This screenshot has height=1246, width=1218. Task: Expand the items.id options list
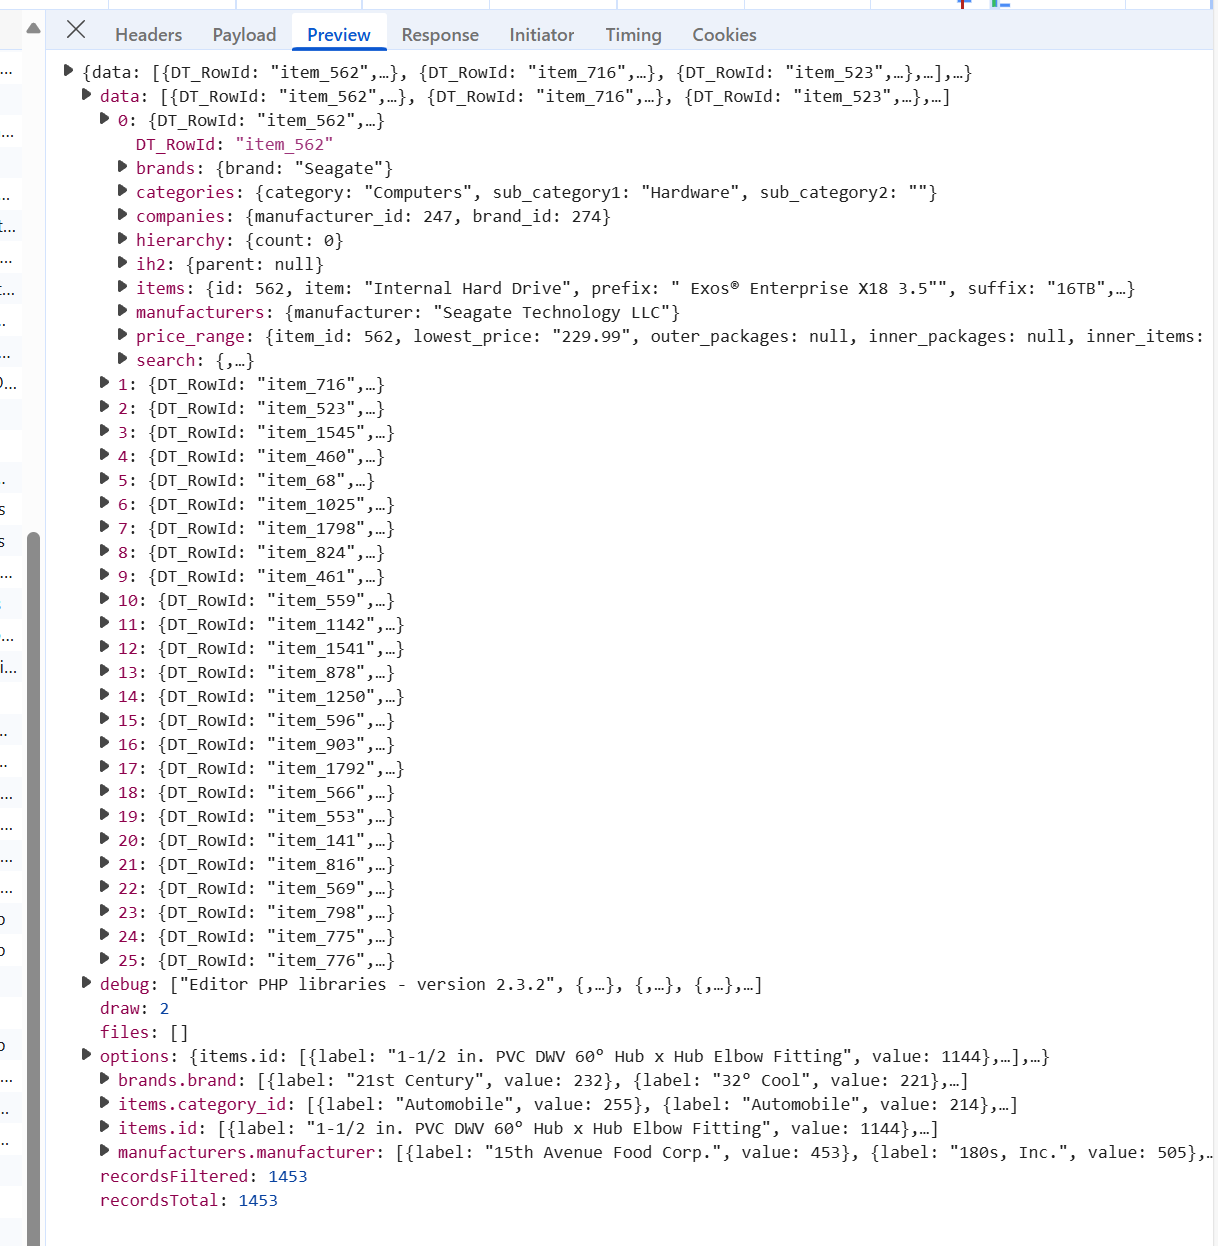coord(104,1126)
